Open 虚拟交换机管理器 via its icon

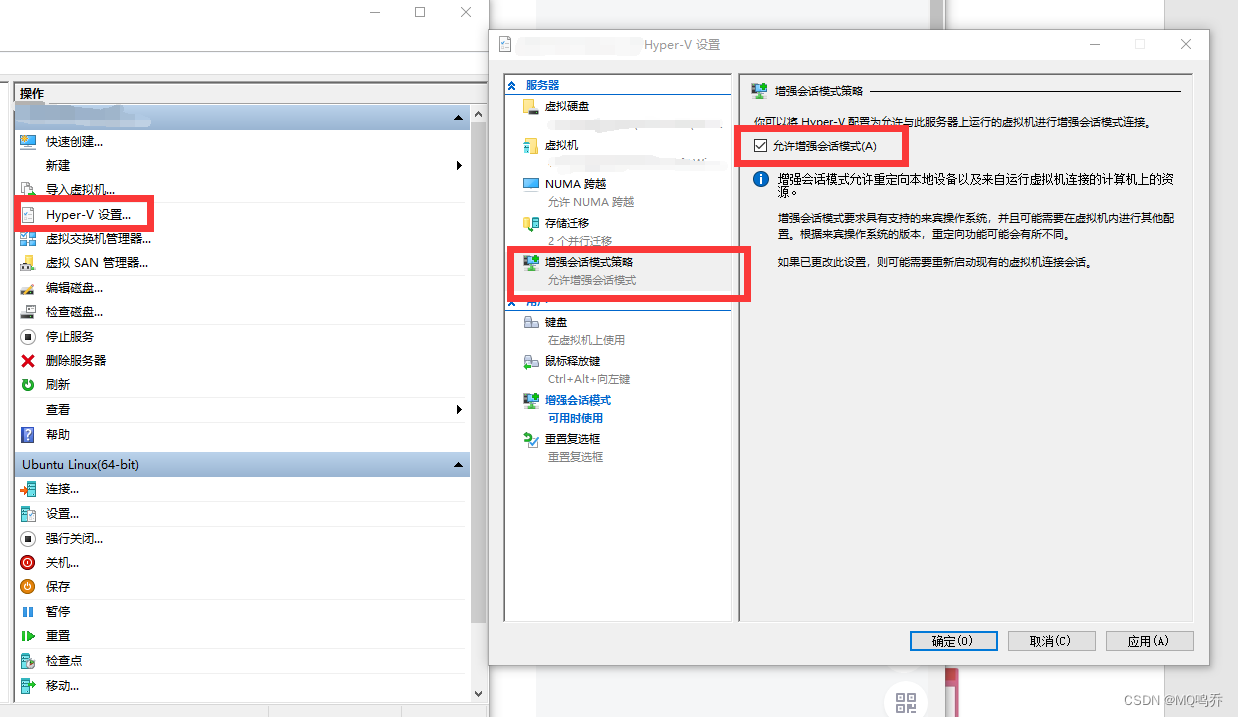pyautogui.click(x=28, y=239)
